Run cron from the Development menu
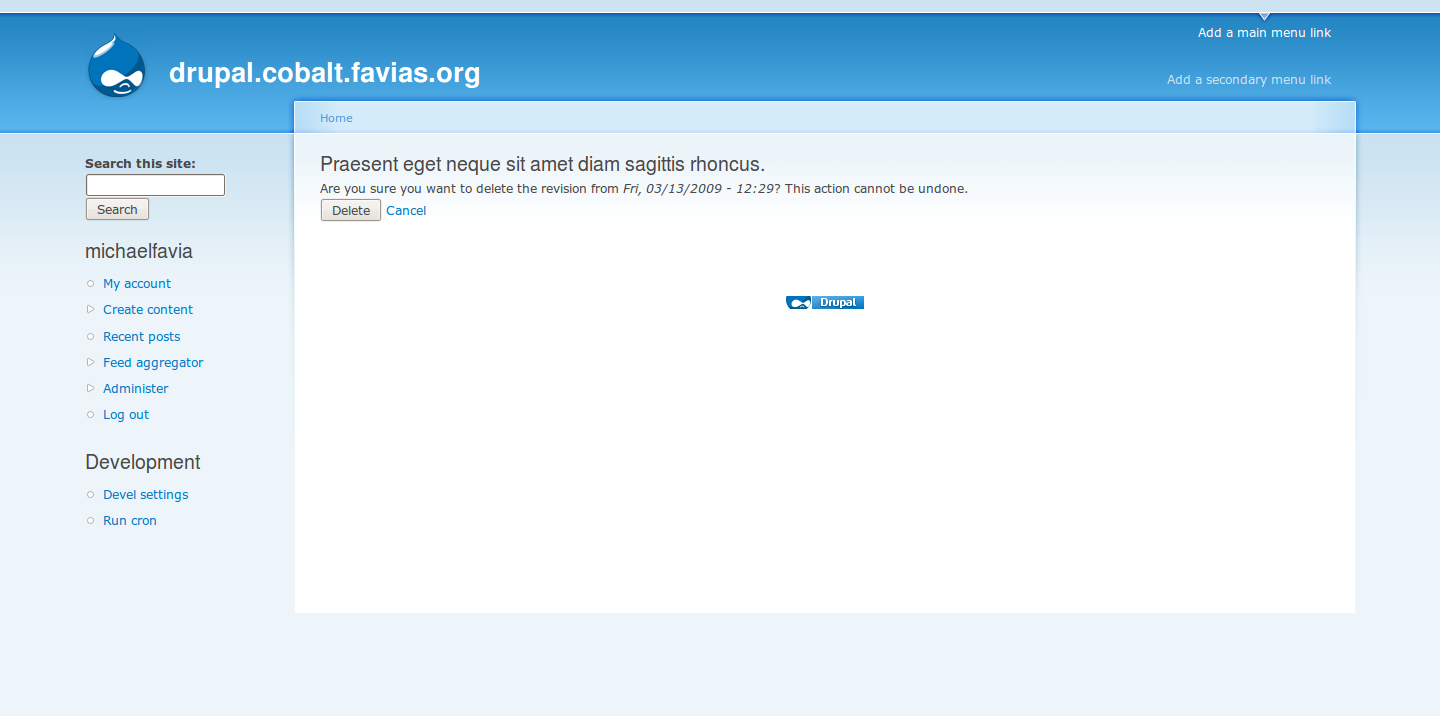 [129, 520]
